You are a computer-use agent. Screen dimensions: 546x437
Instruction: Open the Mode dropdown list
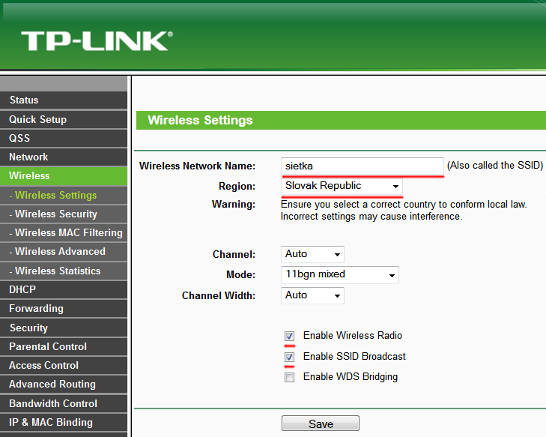pyautogui.click(x=340, y=275)
